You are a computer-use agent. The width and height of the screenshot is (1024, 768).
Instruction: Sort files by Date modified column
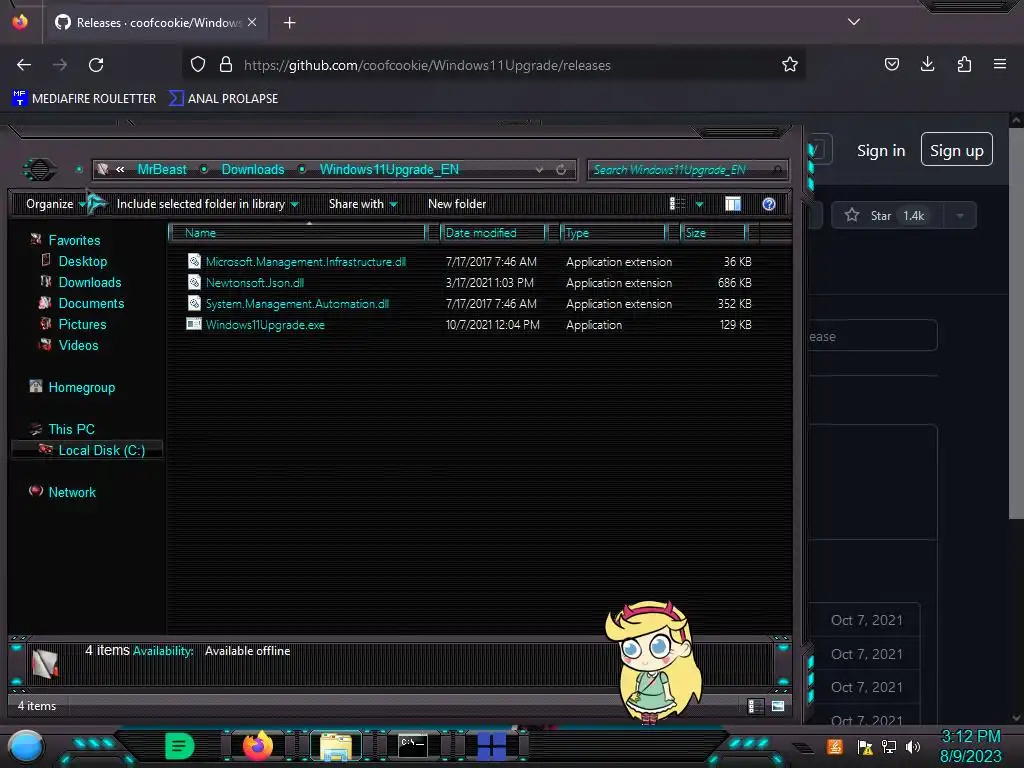point(492,232)
